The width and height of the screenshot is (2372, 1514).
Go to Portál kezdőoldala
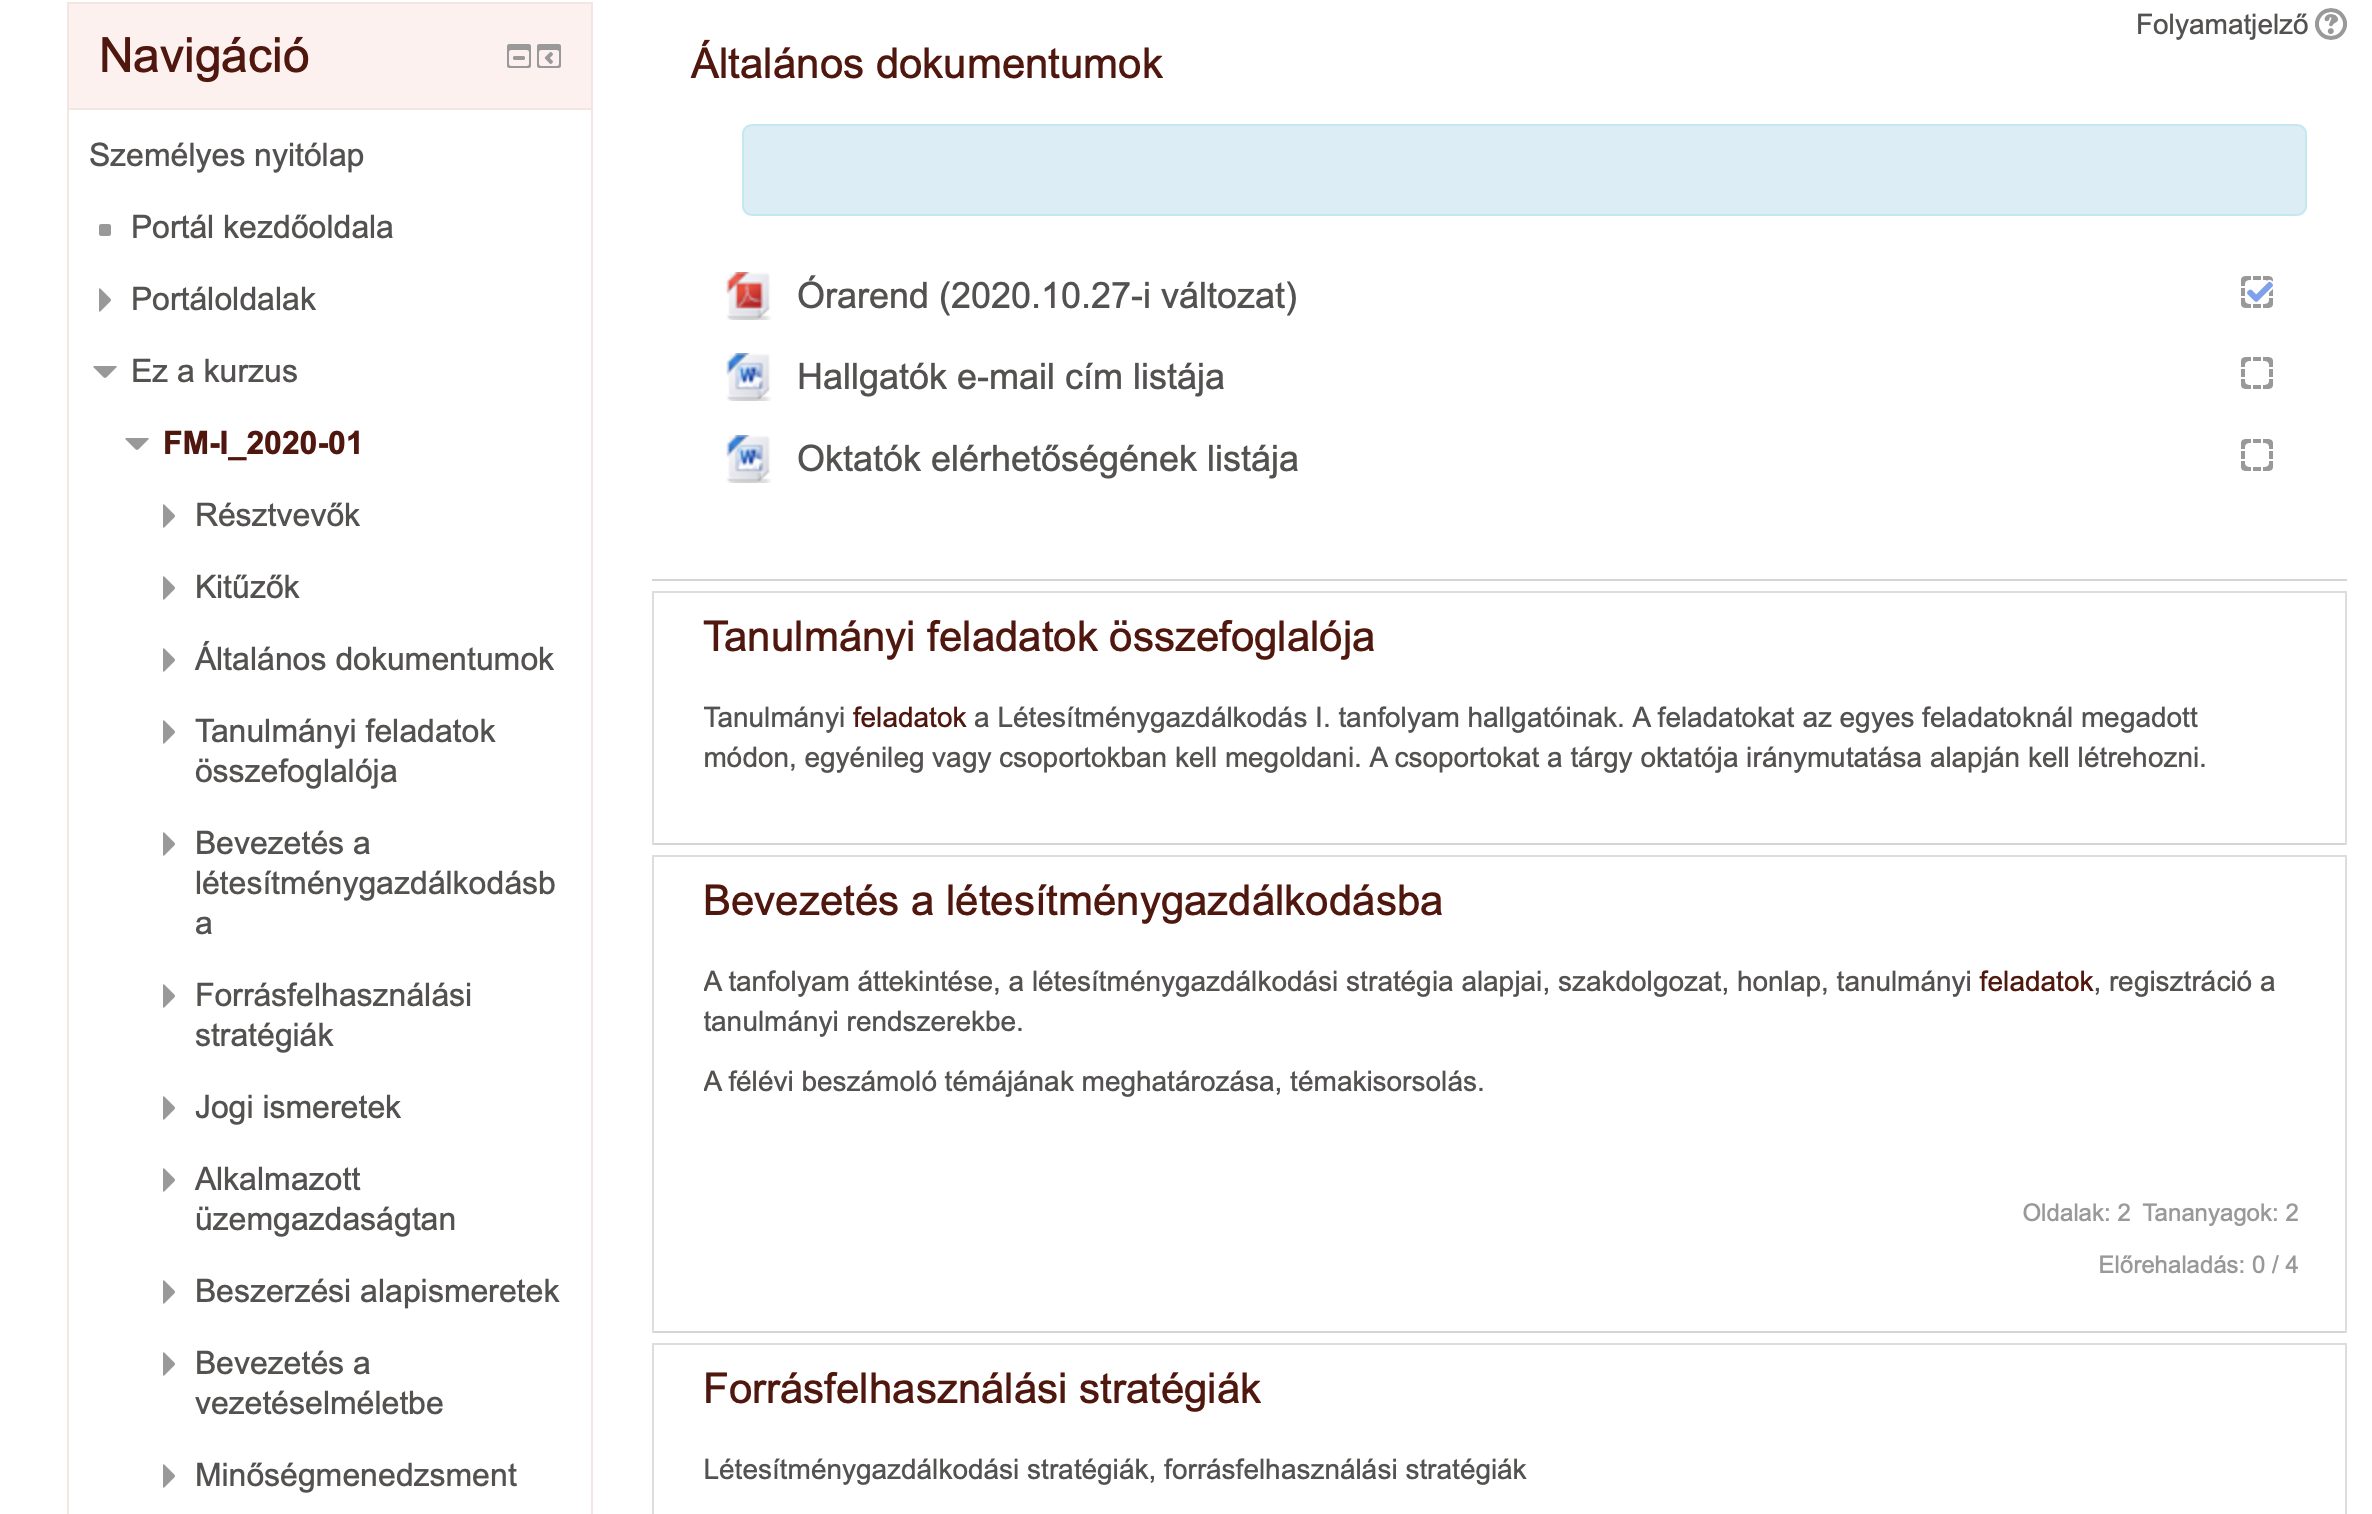[262, 227]
